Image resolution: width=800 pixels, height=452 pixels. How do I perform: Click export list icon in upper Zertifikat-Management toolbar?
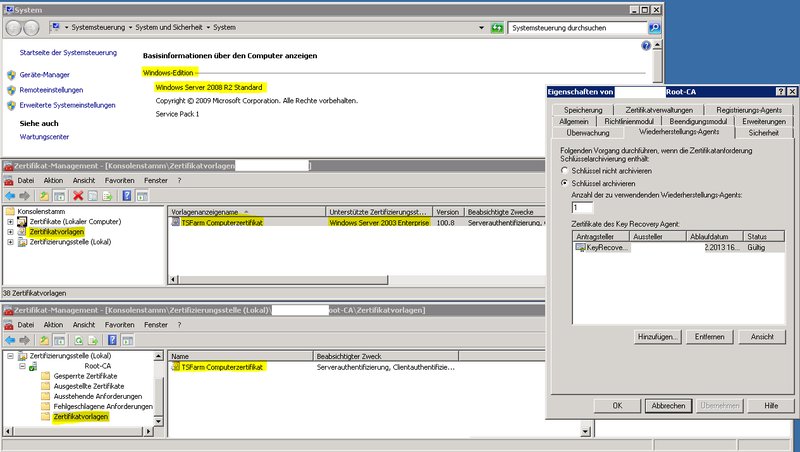coord(107,196)
